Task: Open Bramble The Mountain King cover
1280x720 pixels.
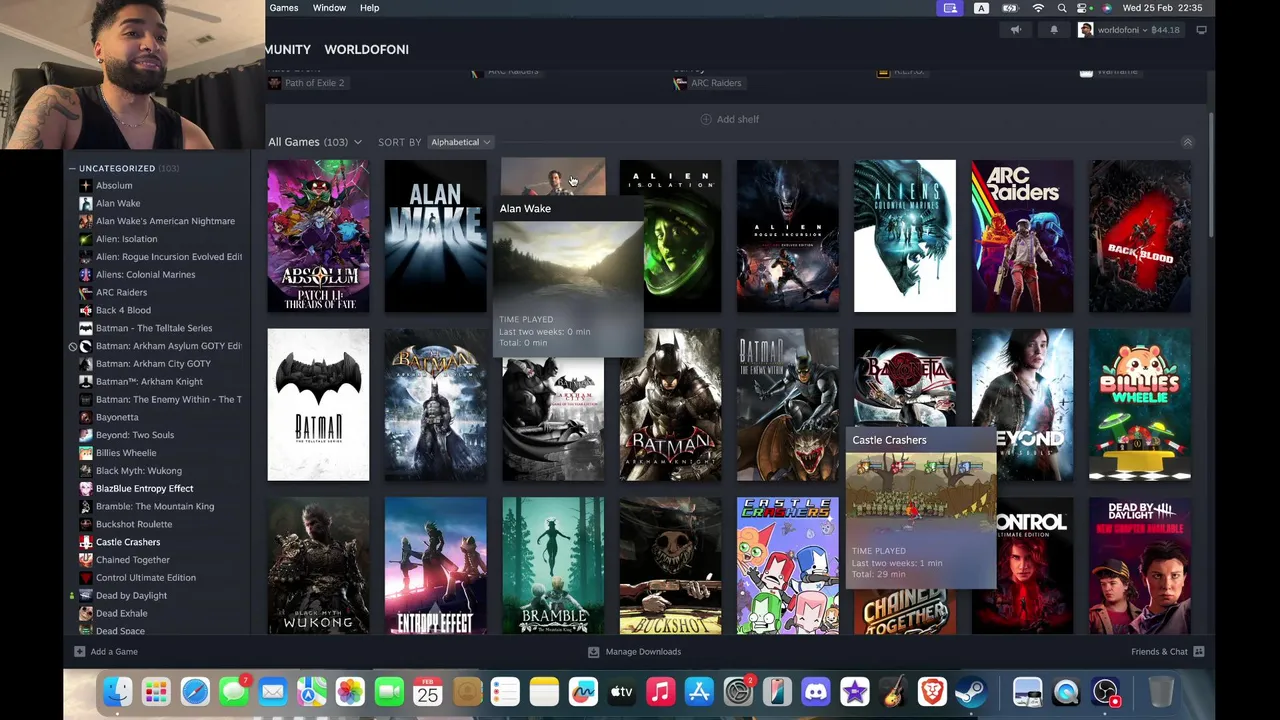Action: tap(553, 566)
